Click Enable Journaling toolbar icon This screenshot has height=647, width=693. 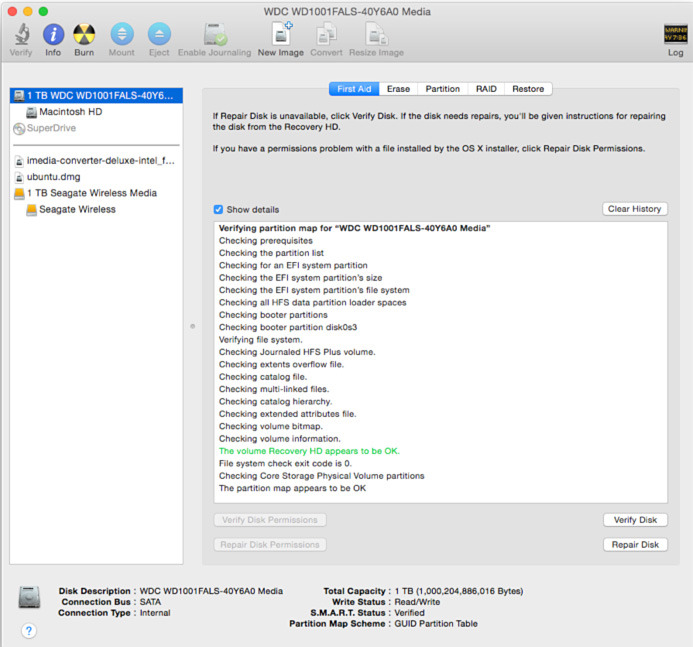(x=215, y=34)
